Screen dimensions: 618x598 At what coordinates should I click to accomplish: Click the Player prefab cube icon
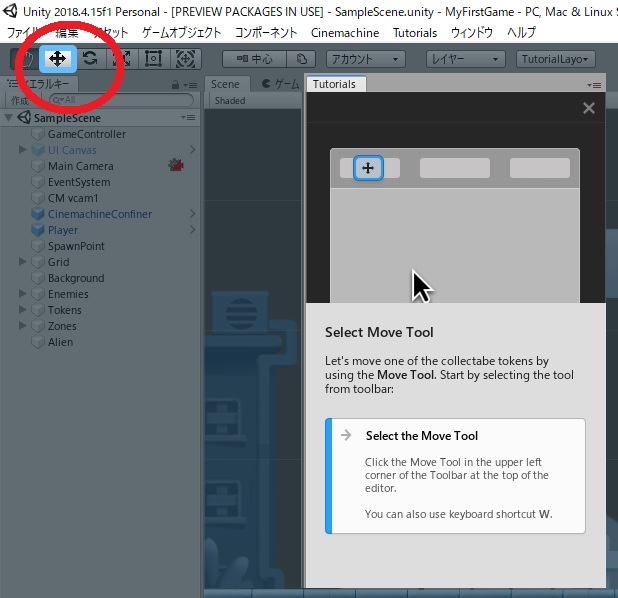click(x=38, y=230)
